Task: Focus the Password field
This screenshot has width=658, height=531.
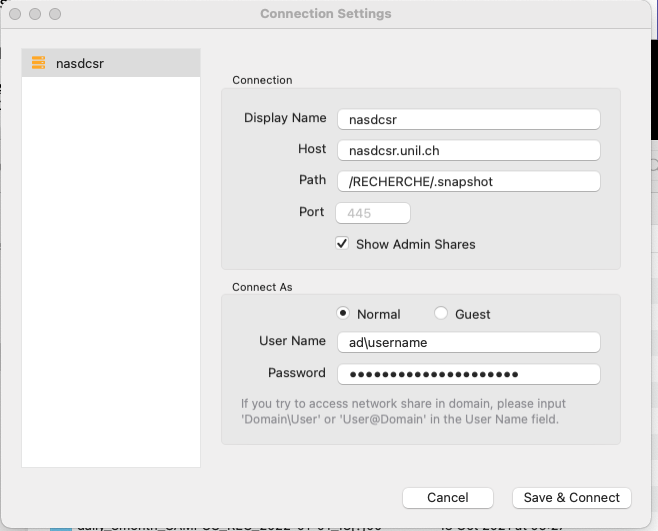Action: (468, 374)
